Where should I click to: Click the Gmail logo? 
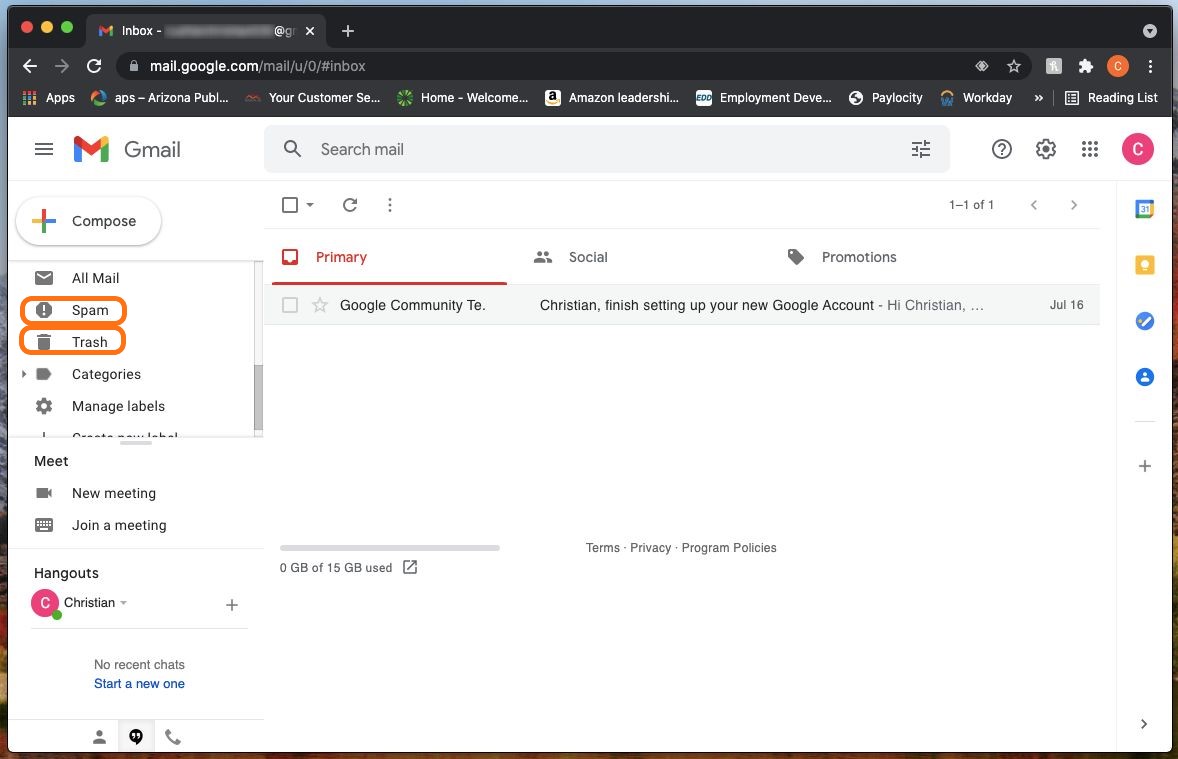coord(127,149)
